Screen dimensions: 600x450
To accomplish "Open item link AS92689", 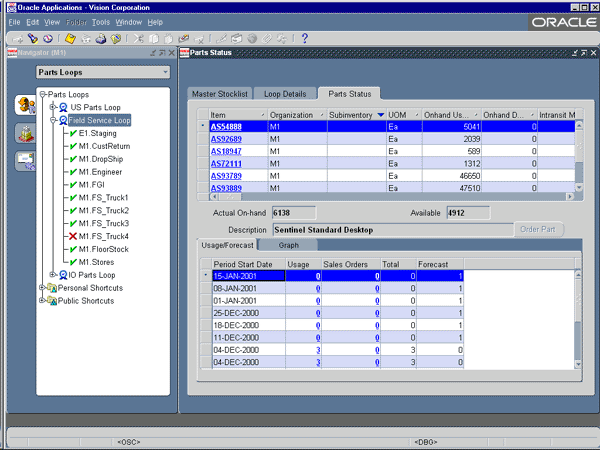I will click(x=224, y=139).
